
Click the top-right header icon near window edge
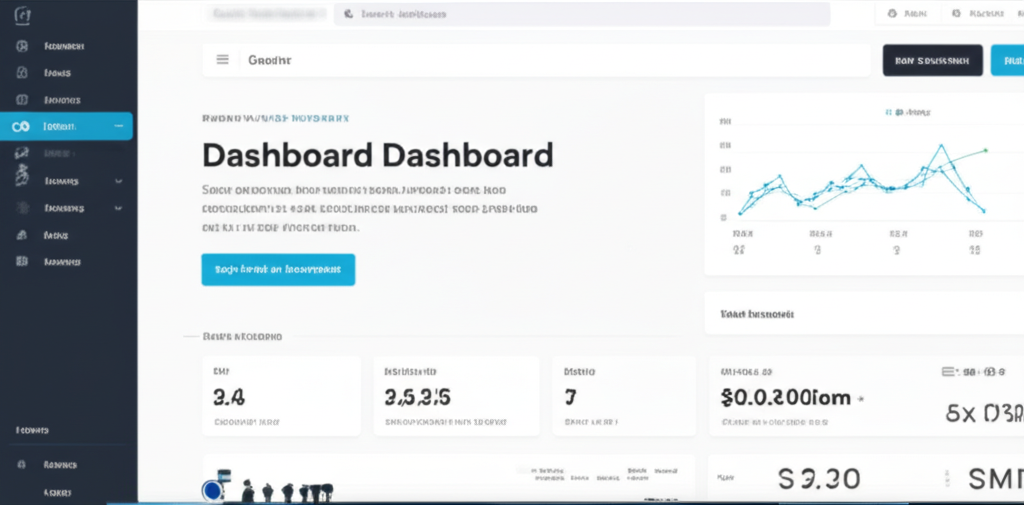click(x=957, y=14)
